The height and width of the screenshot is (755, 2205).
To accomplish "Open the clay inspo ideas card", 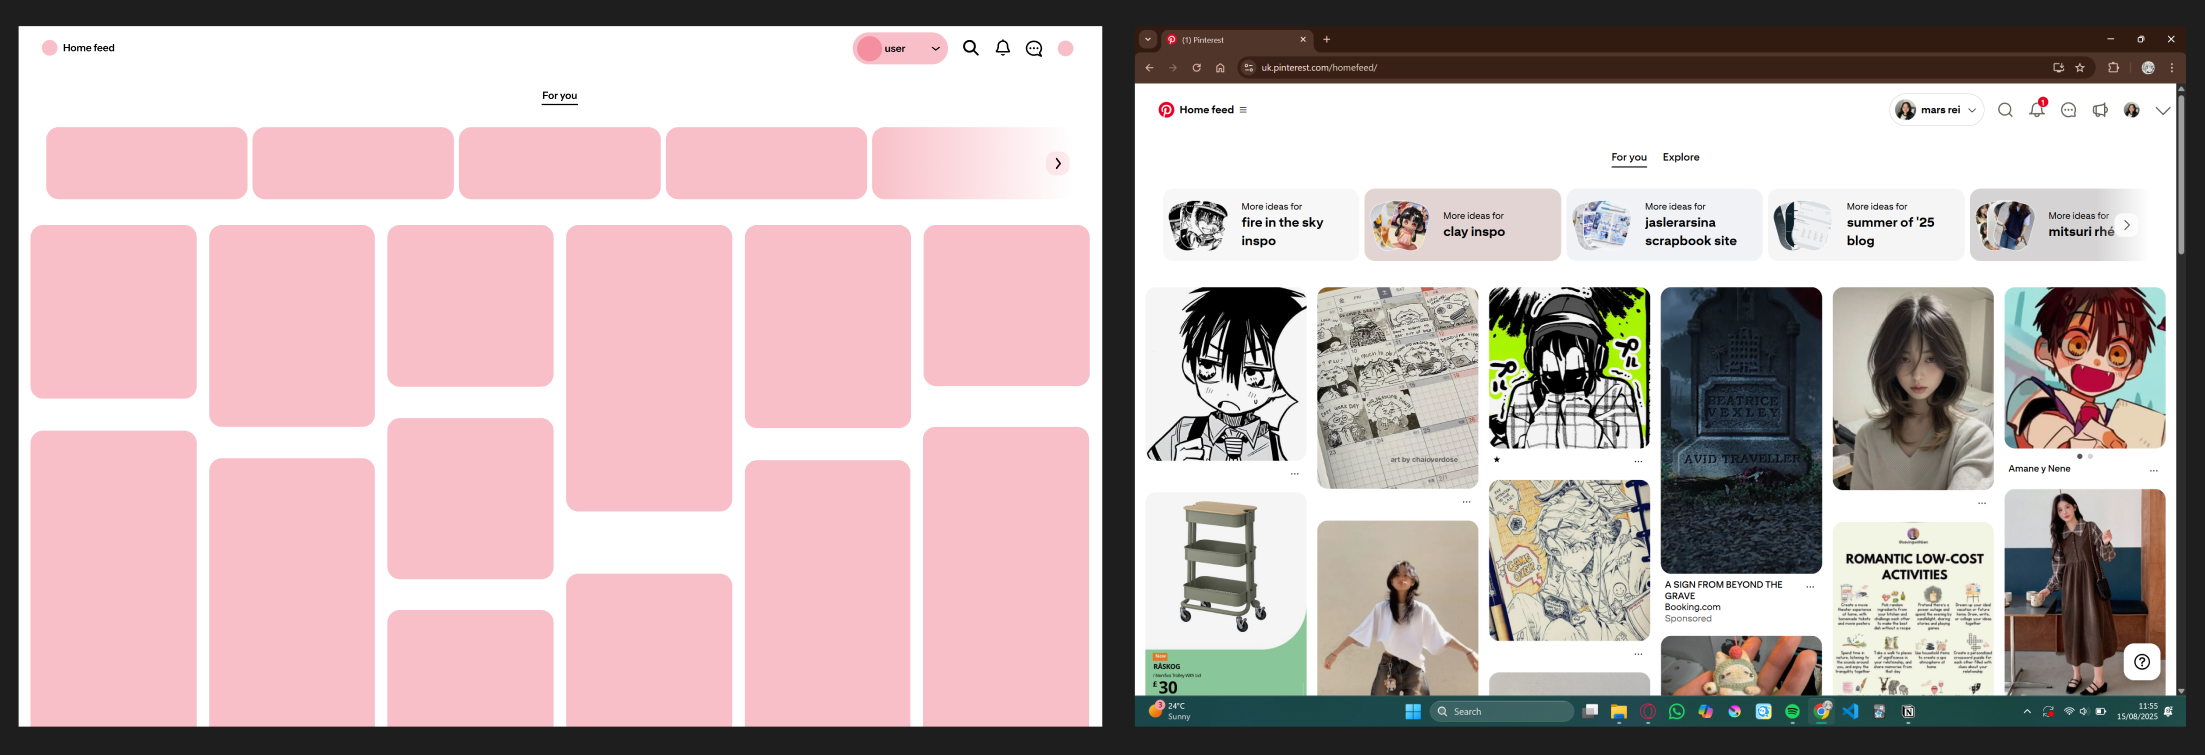I will (1462, 225).
